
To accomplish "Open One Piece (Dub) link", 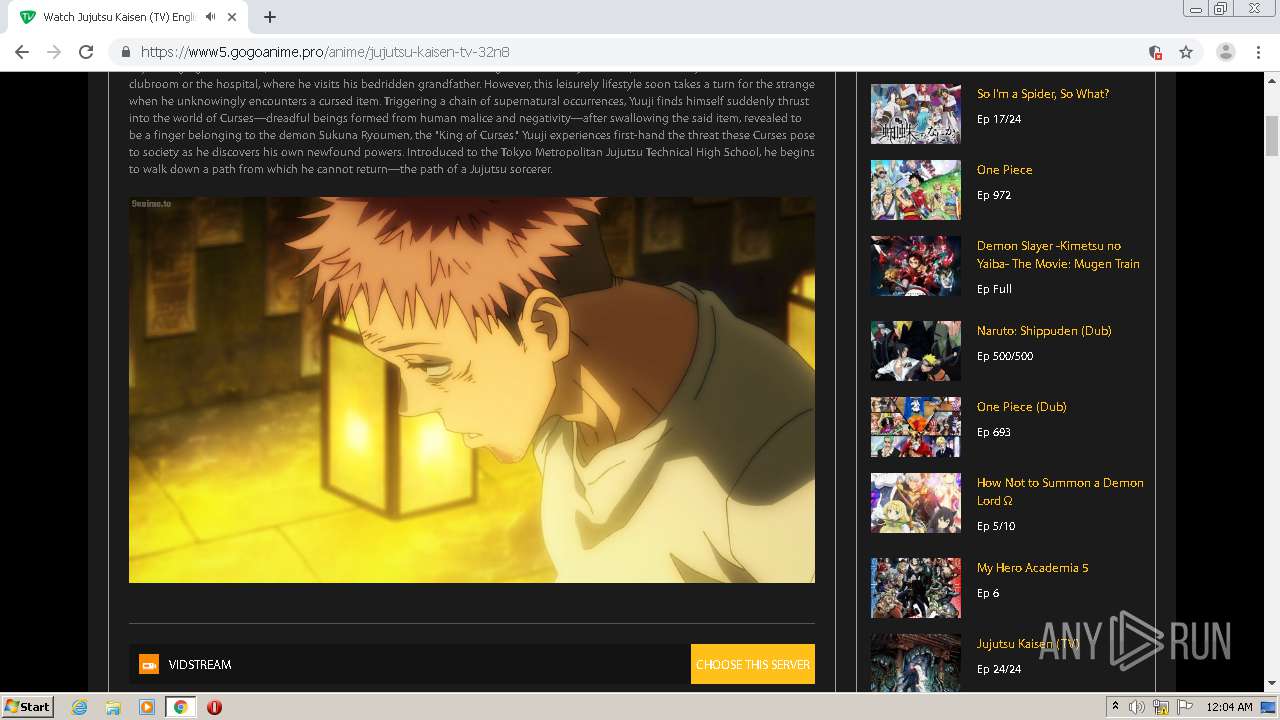I will [1022, 407].
